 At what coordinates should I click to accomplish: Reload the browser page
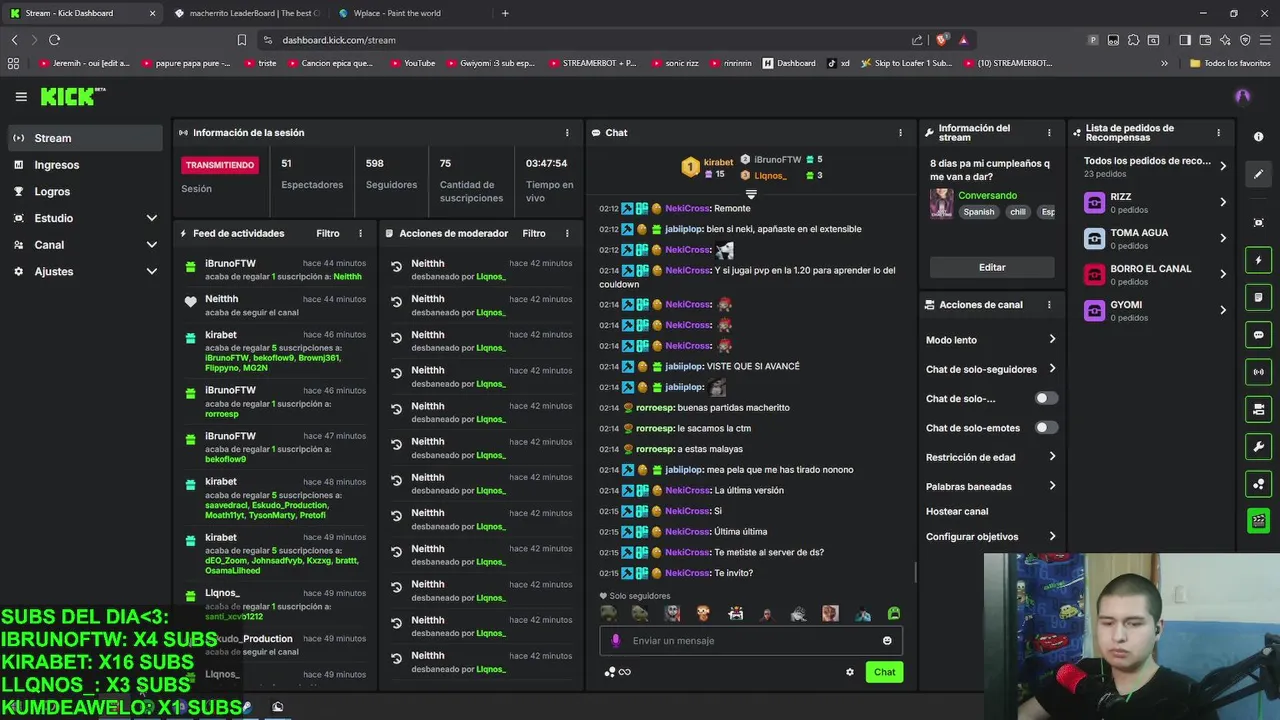(54, 40)
